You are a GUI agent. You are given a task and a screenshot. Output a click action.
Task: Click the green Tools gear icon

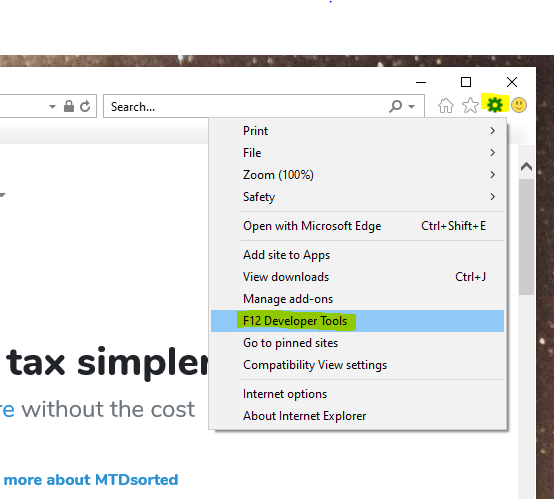pyautogui.click(x=495, y=105)
